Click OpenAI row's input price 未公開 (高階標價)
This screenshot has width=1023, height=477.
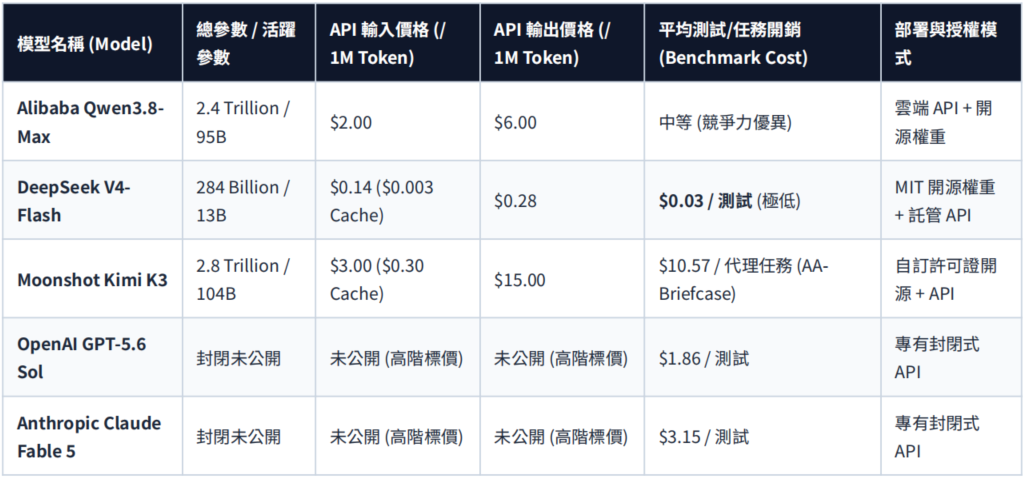[x=398, y=358]
